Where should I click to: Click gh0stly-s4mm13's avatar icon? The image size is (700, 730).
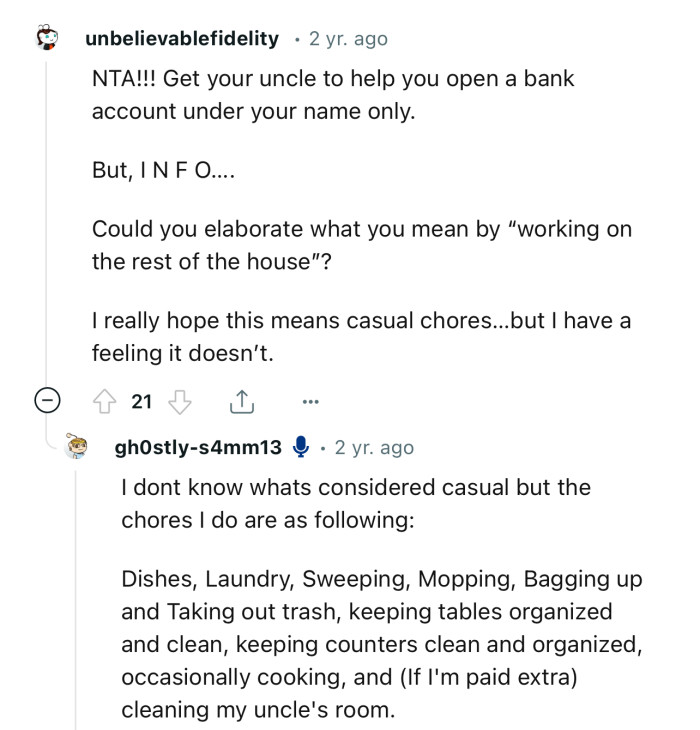[x=77, y=447]
